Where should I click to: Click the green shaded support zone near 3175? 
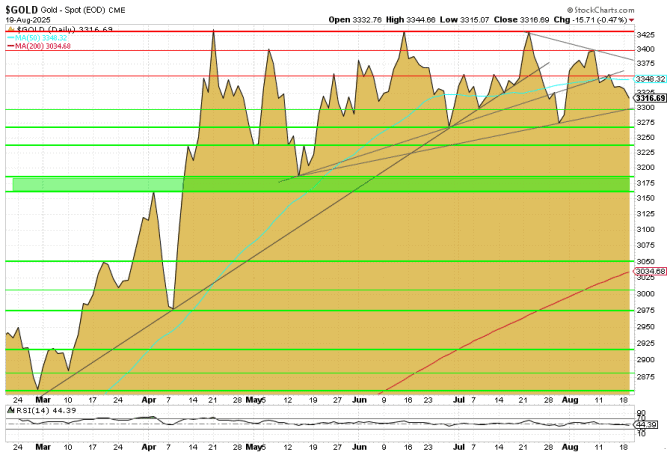click(x=321, y=184)
